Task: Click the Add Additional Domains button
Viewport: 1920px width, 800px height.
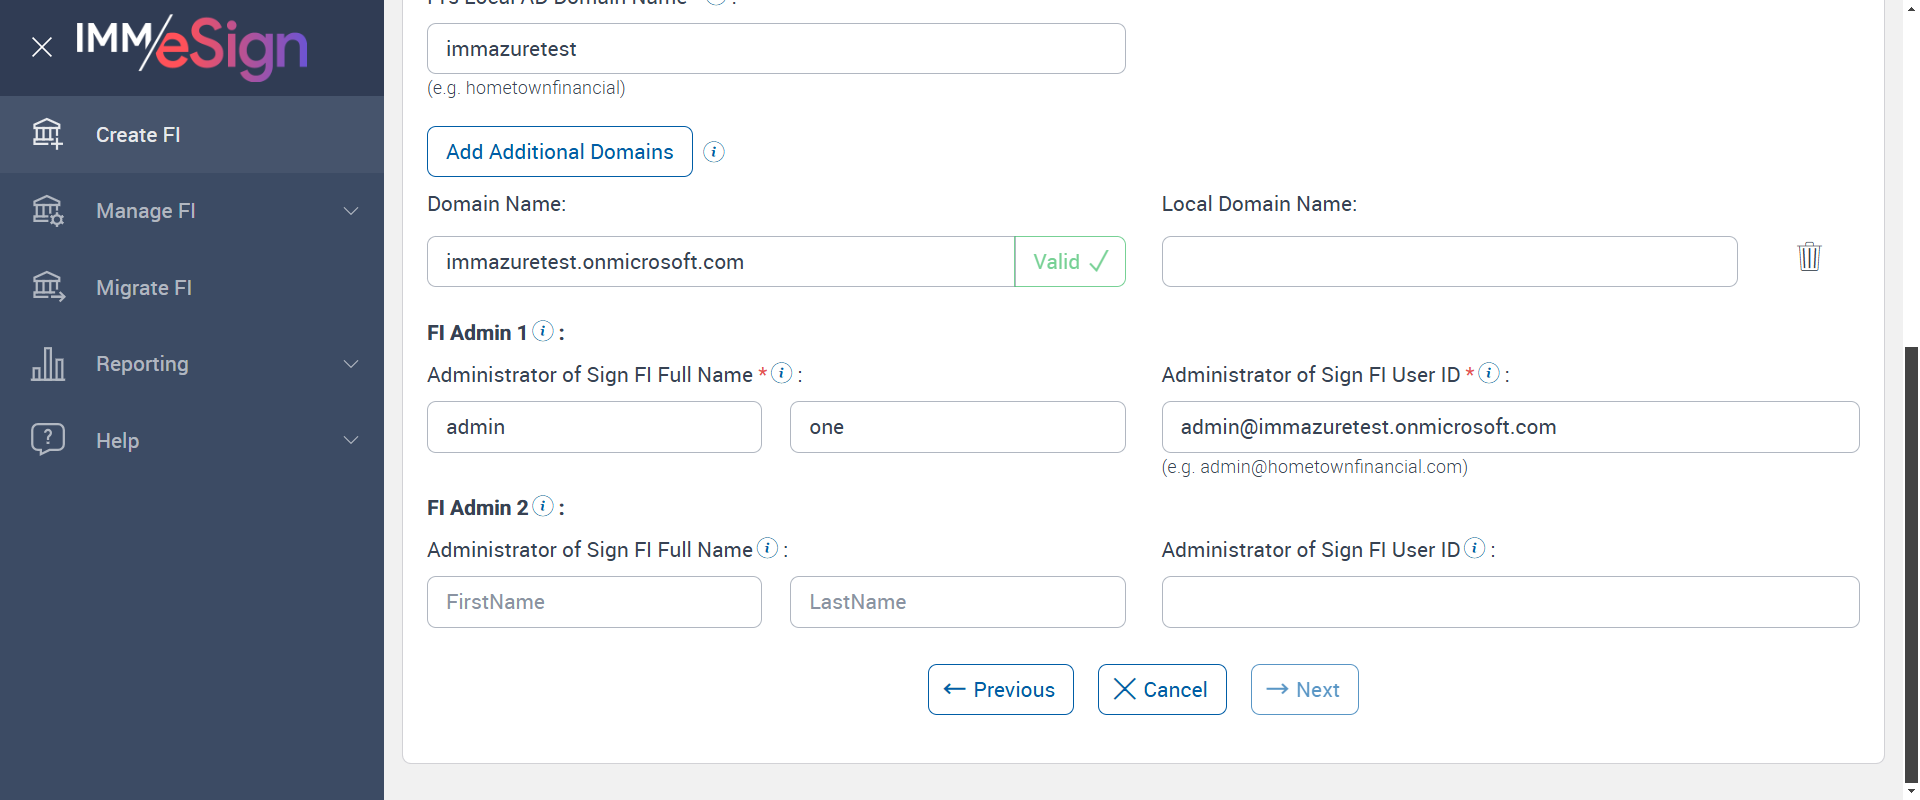Action: pos(560,152)
